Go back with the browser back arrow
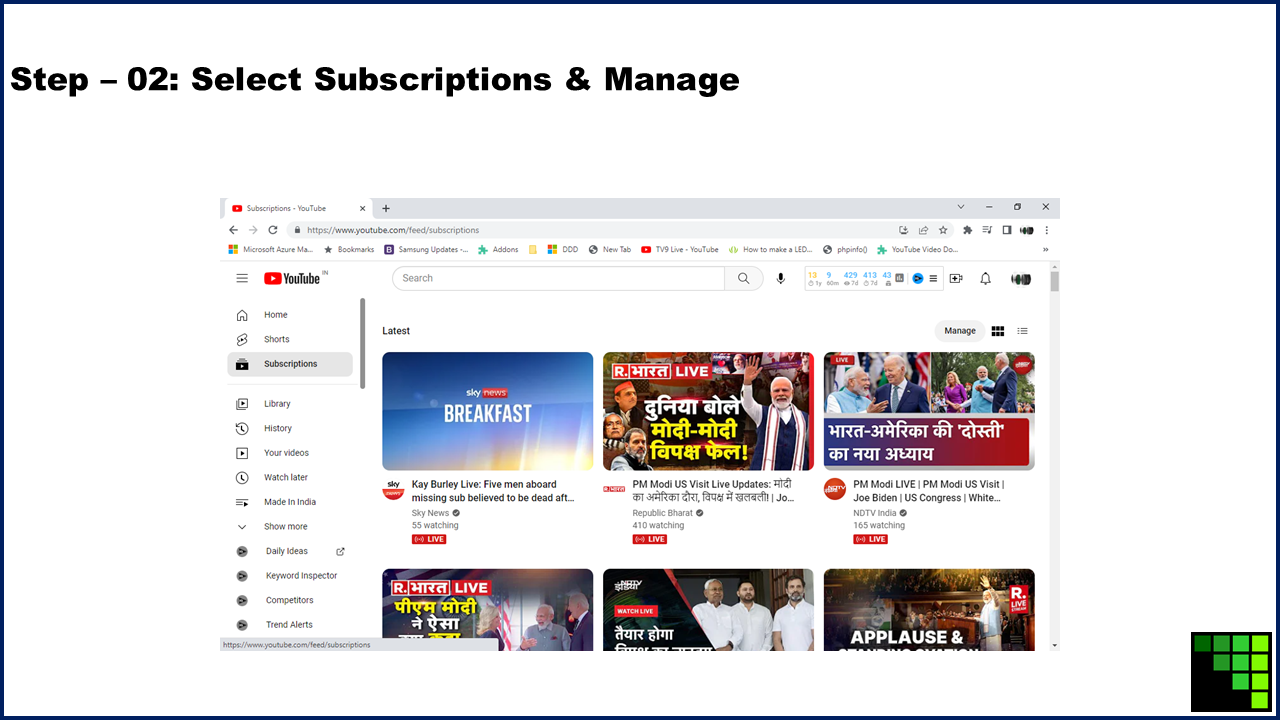 (233, 230)
